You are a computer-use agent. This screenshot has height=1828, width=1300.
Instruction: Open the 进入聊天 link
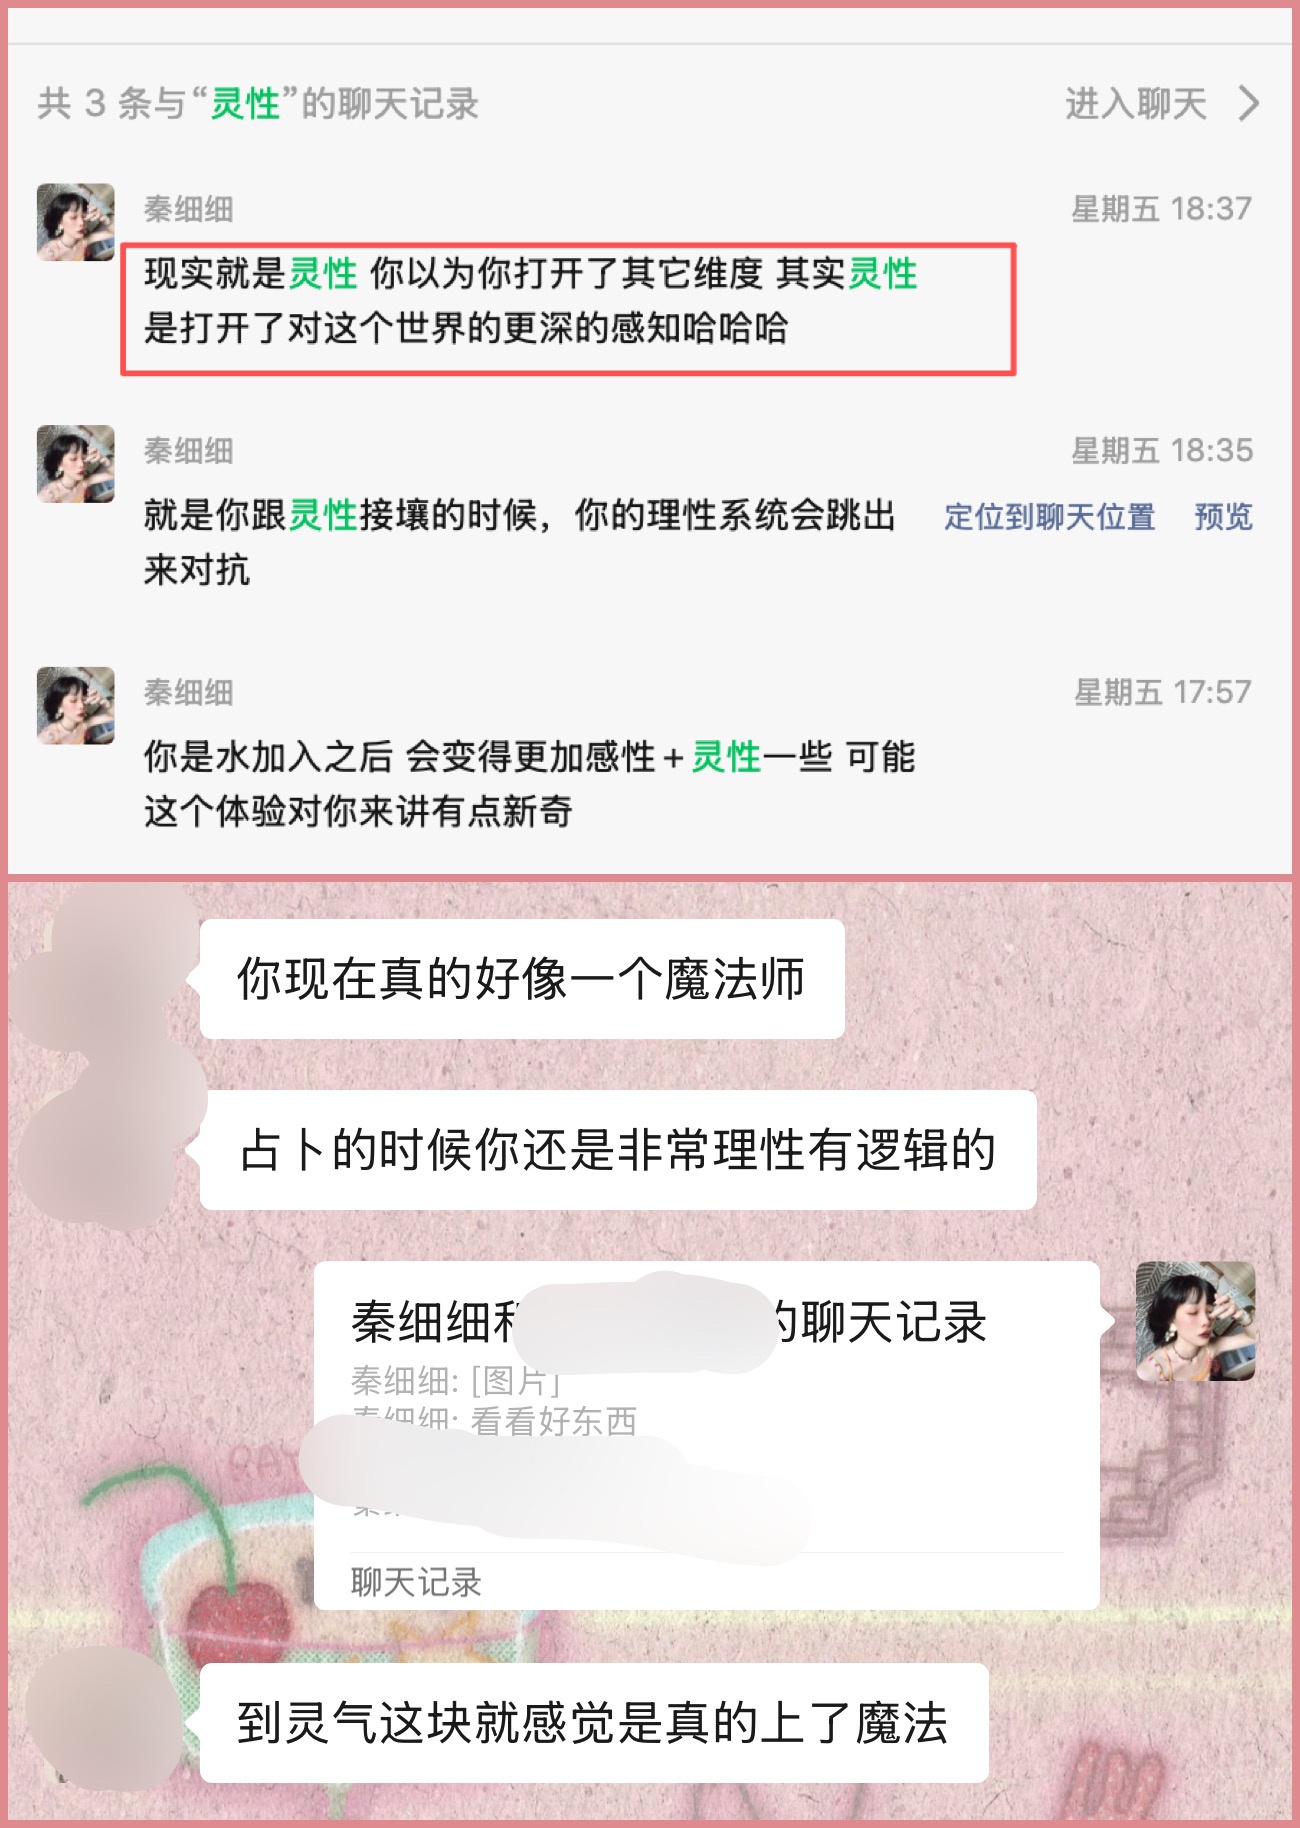click(1135, 103)
